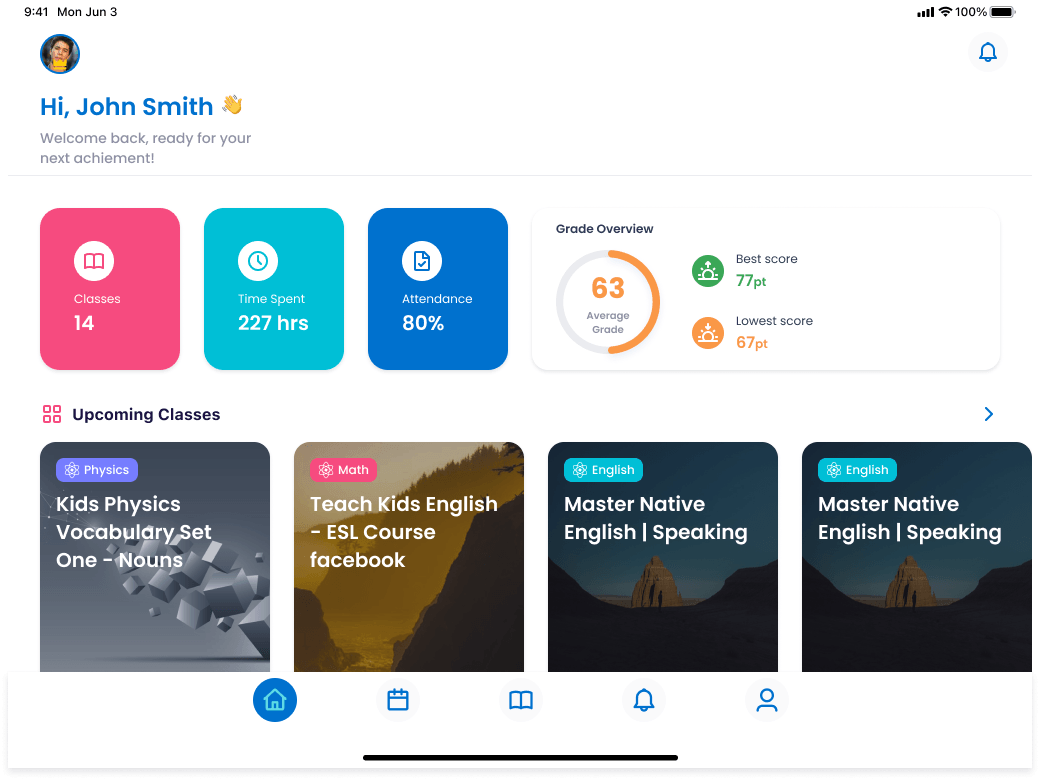The width and height of the screenshot is (1040, 780).
Task: Click the document icon on Attendance card
Action: pyautogui.click(x=422, y=262)
